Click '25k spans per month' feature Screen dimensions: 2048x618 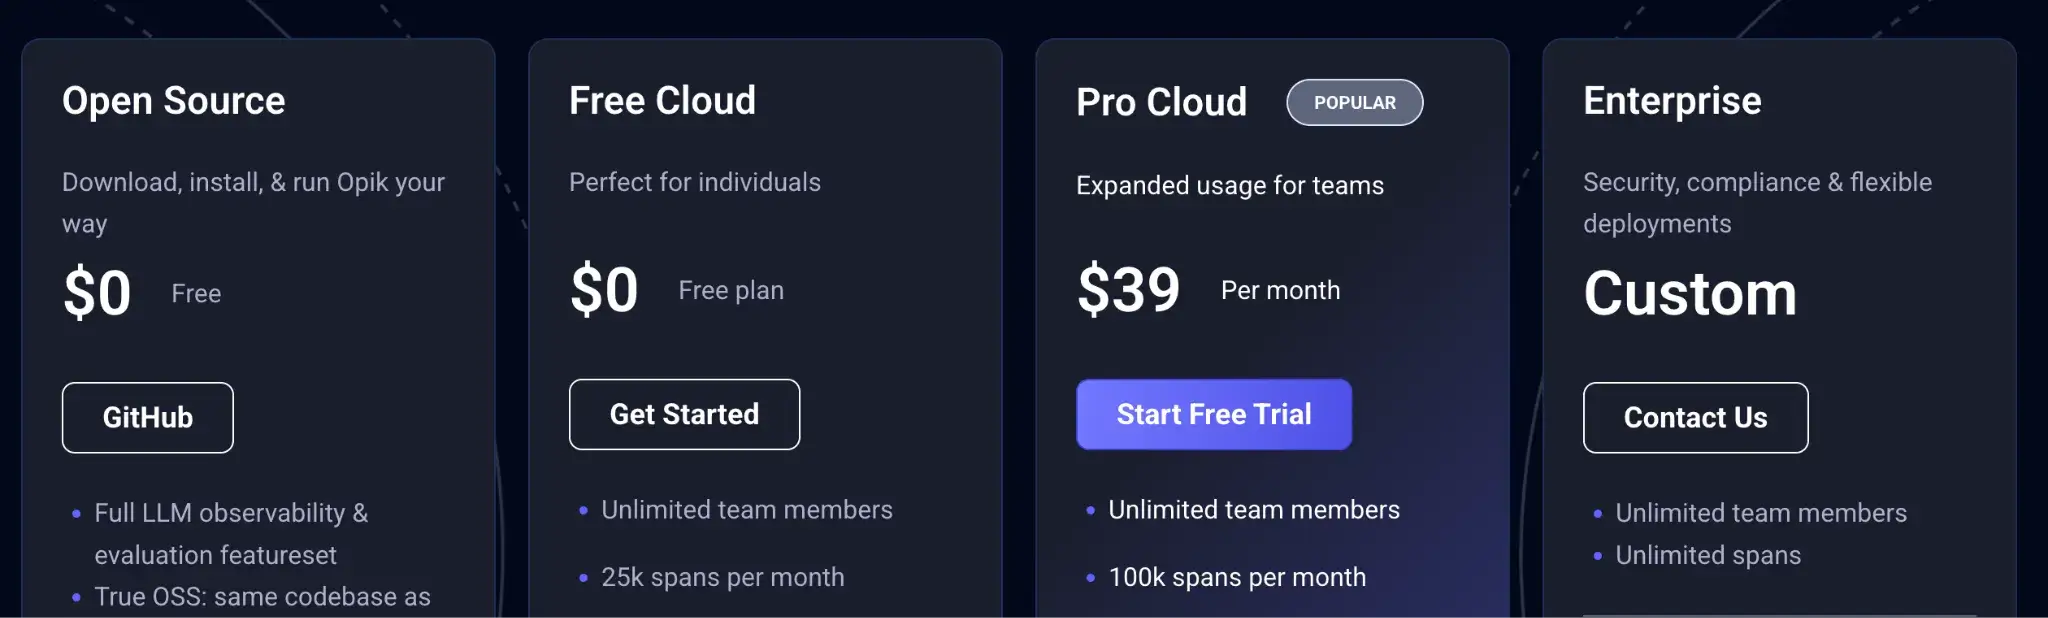click(722, 577)
